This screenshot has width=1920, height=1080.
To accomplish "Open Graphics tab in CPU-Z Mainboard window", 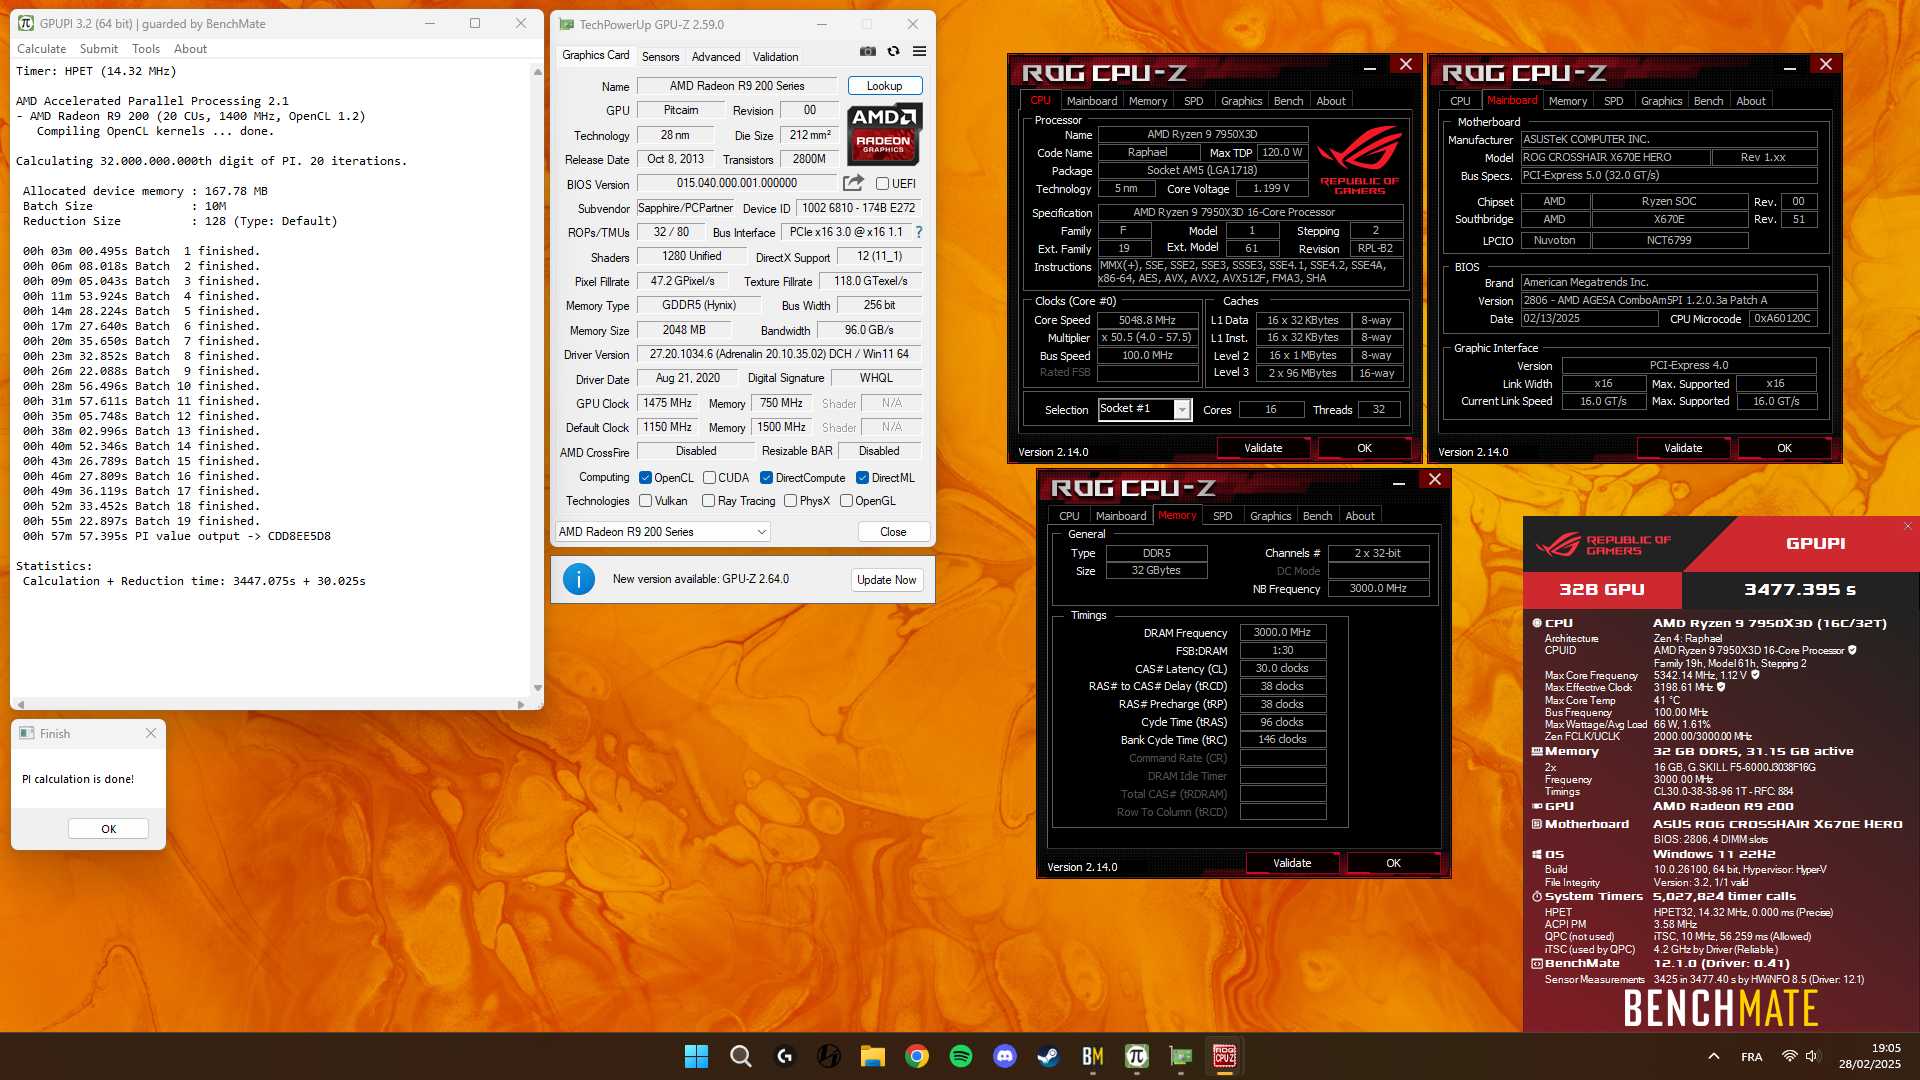I will click(1661, 101).
